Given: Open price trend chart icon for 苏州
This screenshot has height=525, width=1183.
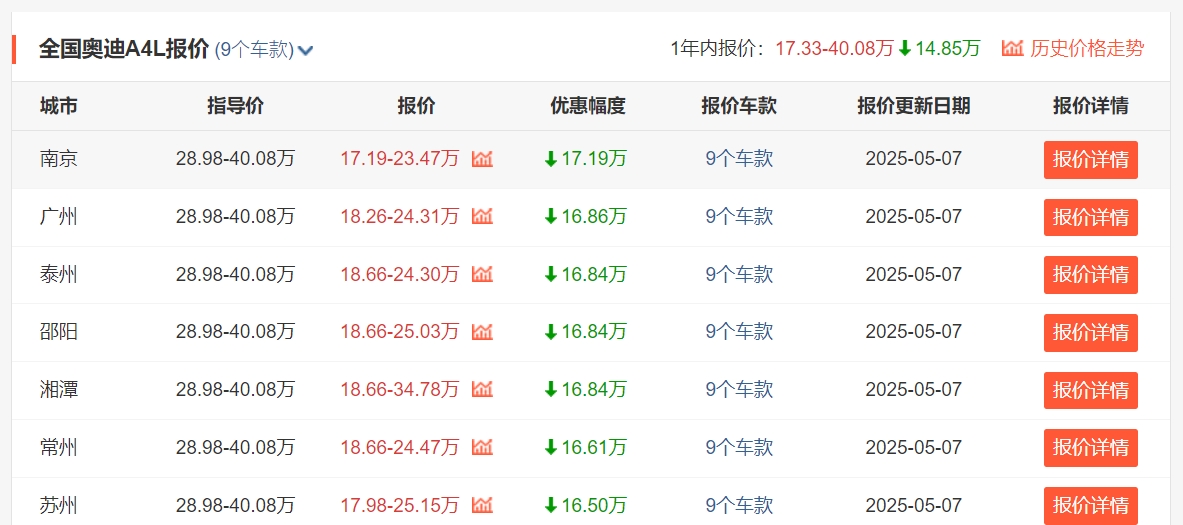Looking at the screenshot, I should (482, 505).
